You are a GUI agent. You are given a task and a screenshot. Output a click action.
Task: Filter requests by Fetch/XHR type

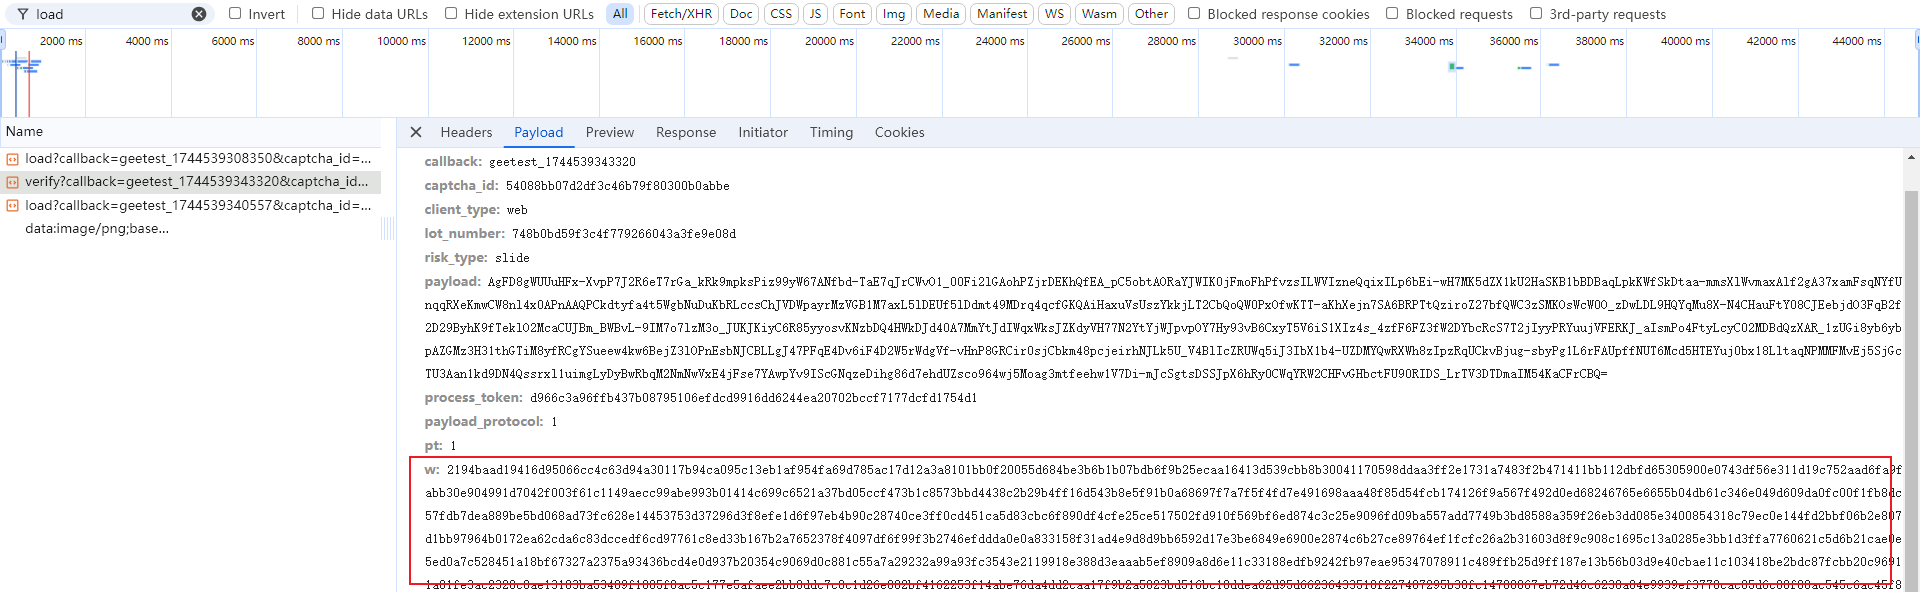click(x=681, y=14)
